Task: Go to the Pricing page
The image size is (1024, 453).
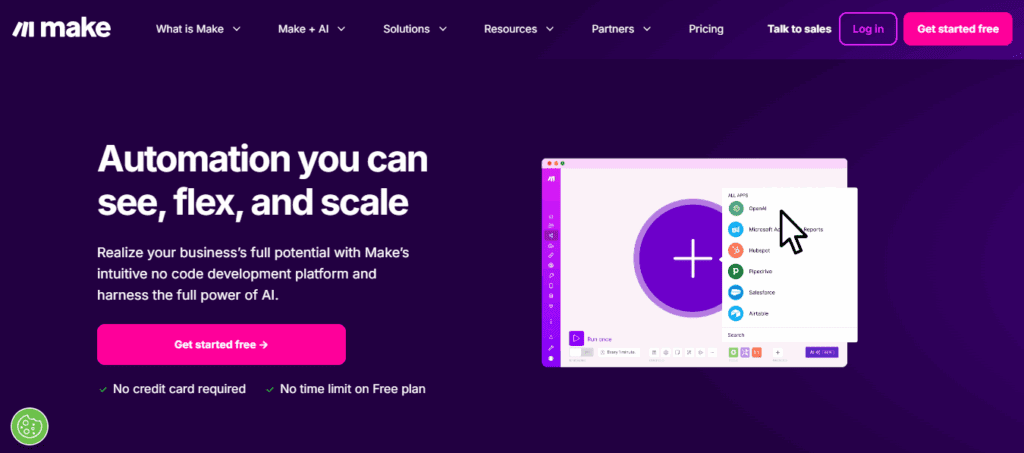Action: click(706, 29)
